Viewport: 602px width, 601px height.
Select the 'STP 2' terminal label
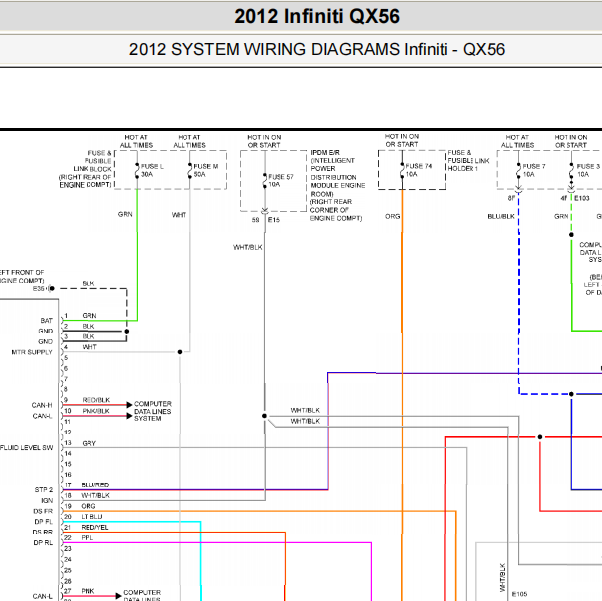point(44,490)
